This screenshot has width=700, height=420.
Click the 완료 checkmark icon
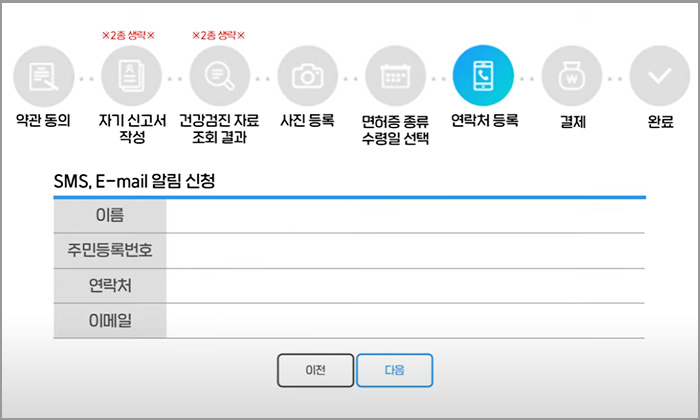click(x=659, y=76)
